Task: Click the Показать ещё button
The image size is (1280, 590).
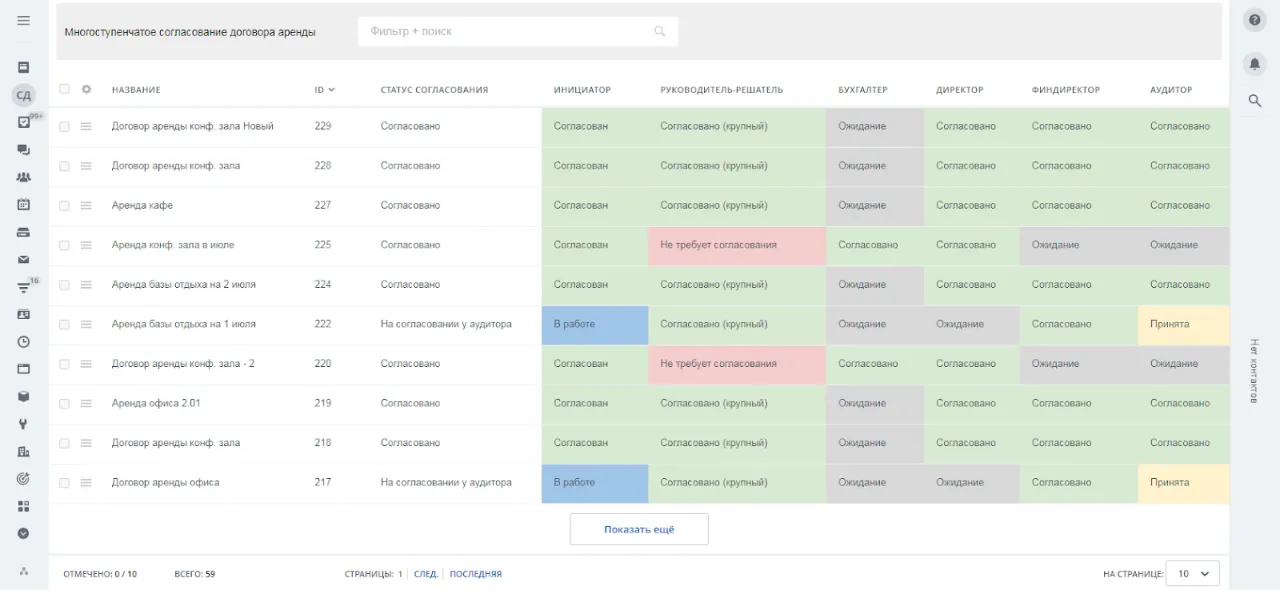Action: [639, 529]
